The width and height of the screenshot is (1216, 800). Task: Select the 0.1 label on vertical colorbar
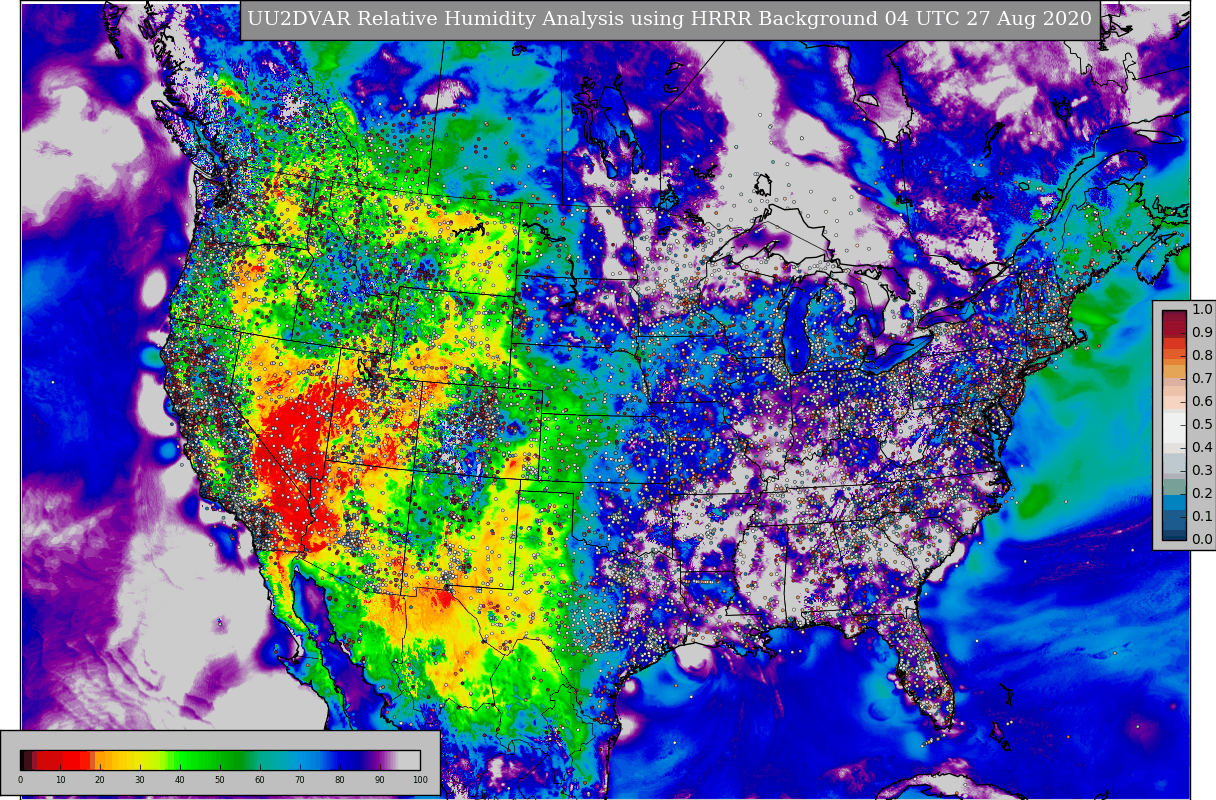(x=1202, y=517)
